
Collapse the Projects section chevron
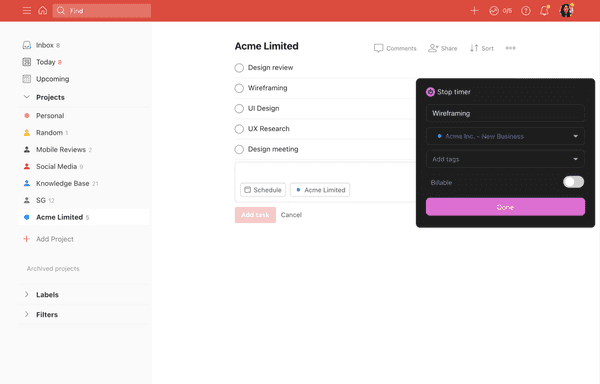(x=27, y=97)
